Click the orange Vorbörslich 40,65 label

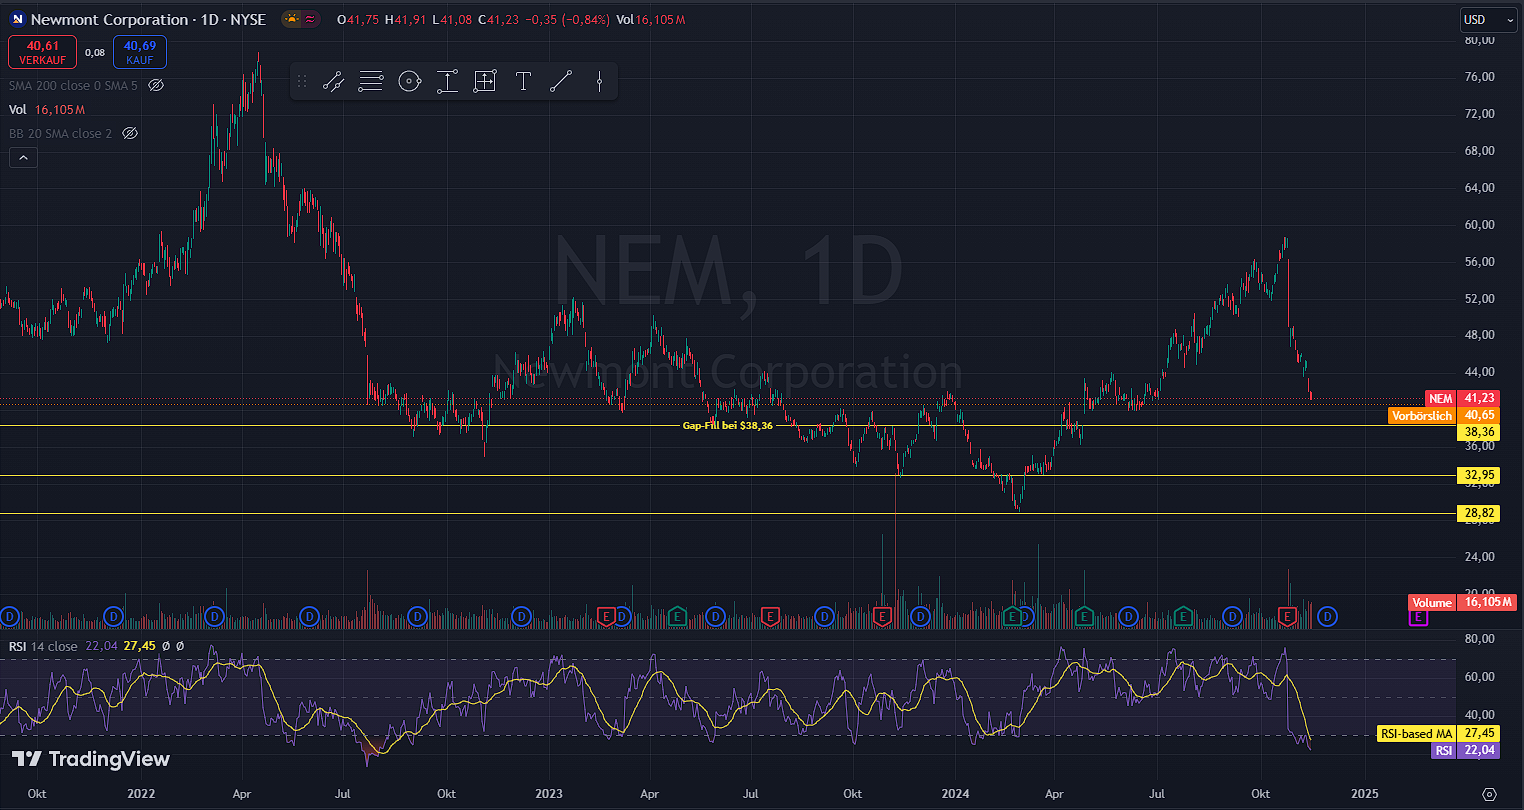pyautogui.click(x=1444, y=415)
